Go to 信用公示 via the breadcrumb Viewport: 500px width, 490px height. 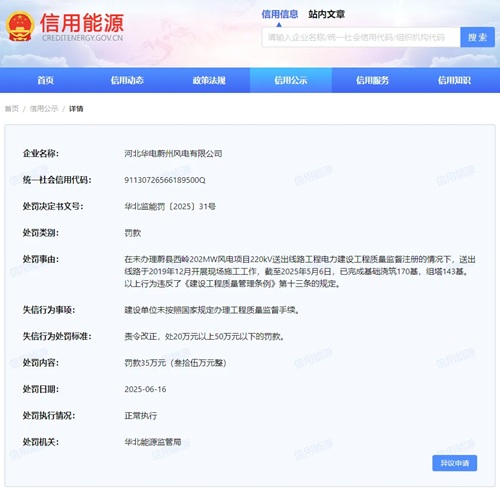tap(44, 109)
